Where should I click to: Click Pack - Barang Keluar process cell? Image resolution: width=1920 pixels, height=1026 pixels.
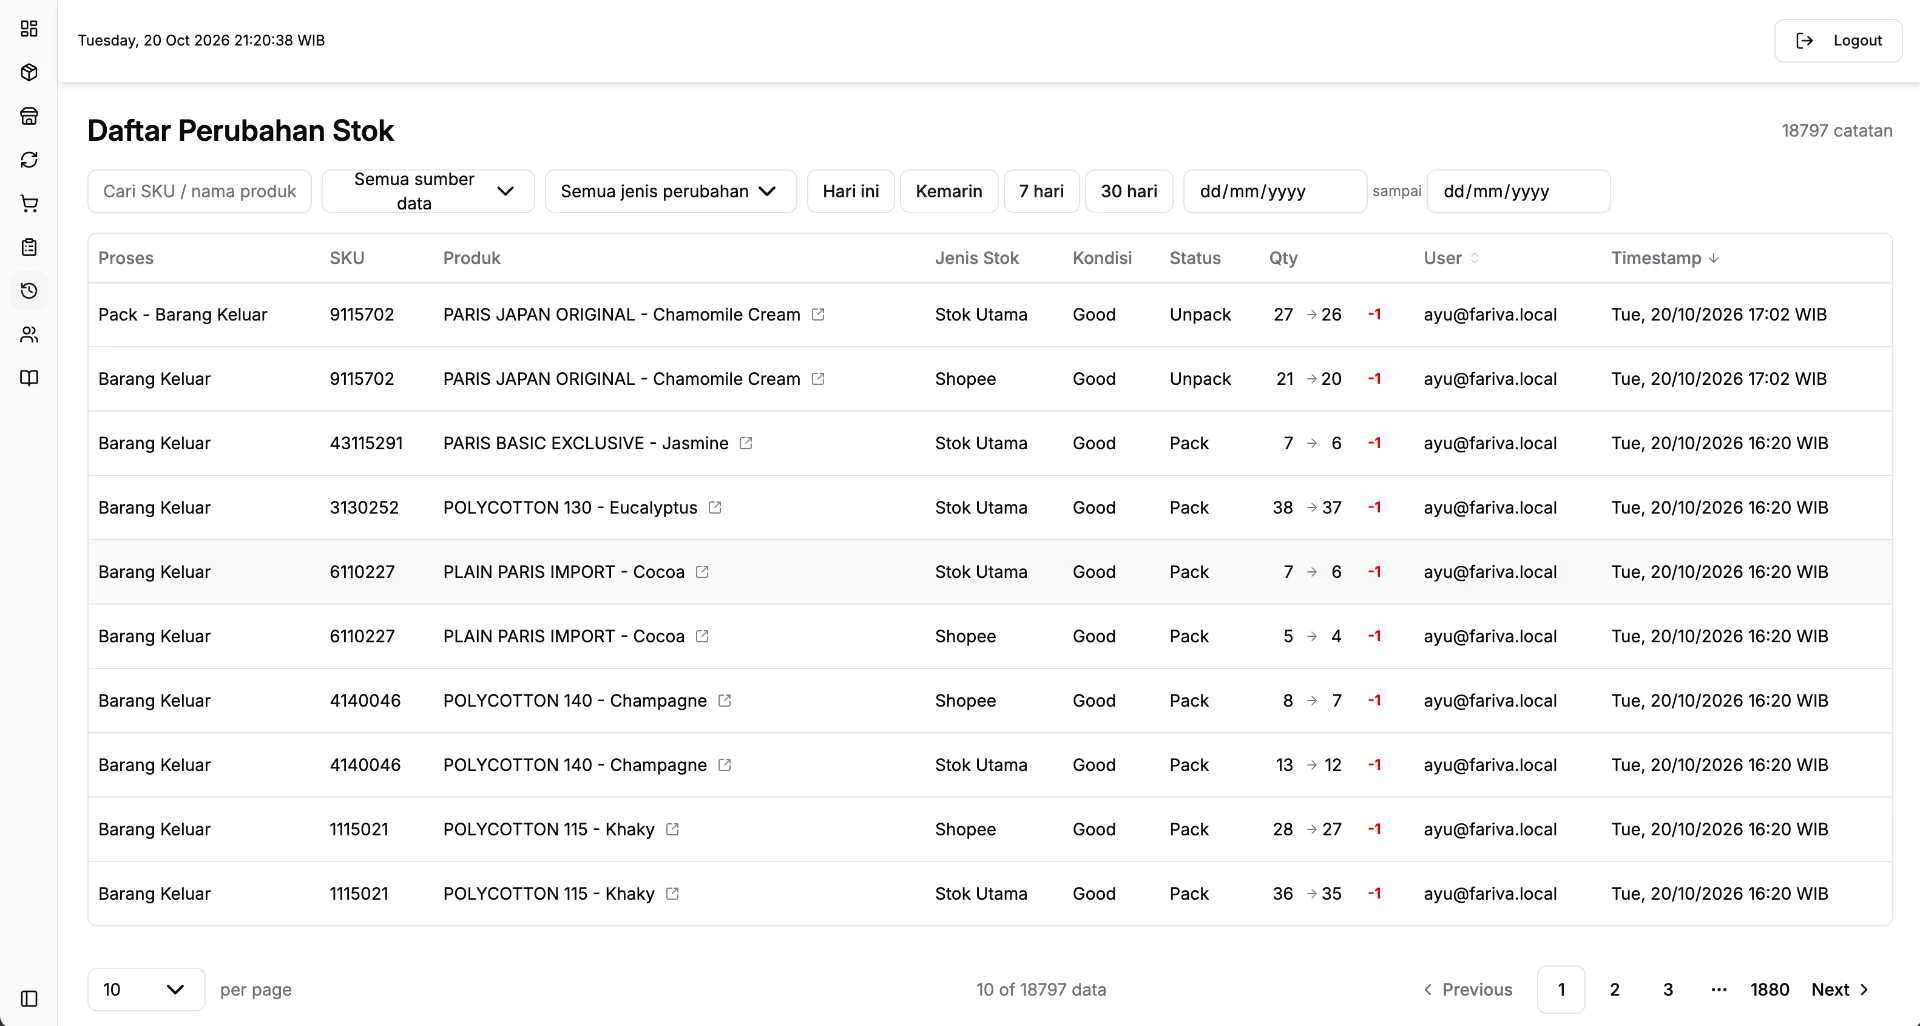183,315
